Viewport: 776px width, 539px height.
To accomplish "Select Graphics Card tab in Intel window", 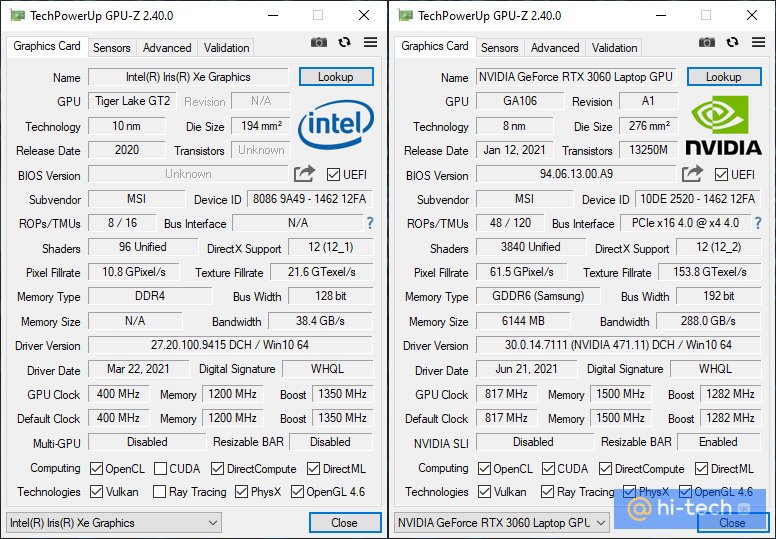I will [47, 46].
